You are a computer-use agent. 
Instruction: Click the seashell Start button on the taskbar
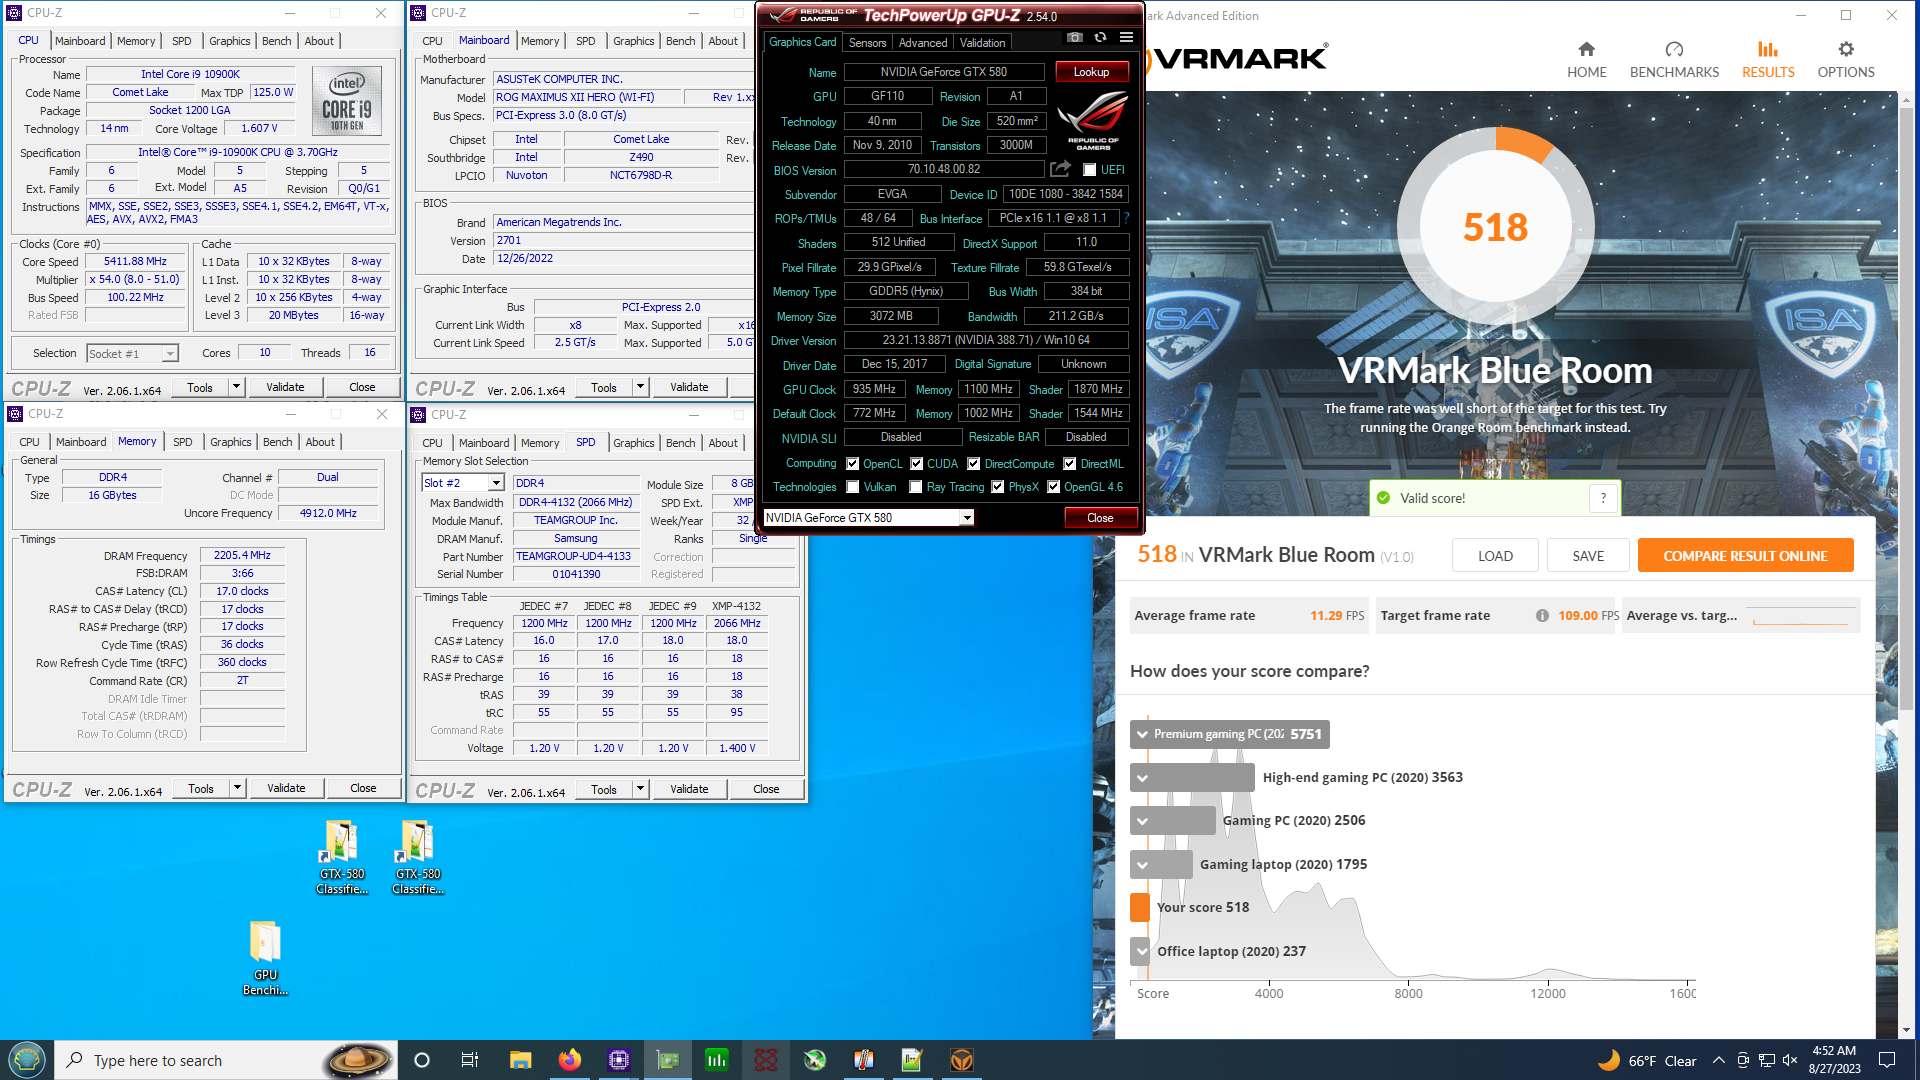[x=27, y=1060]
